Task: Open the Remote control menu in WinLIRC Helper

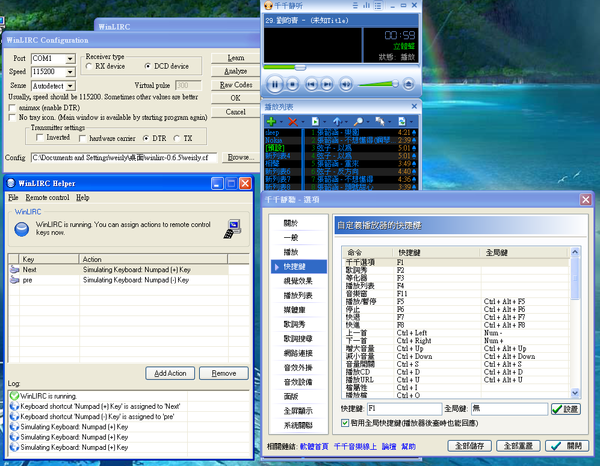Action: click(x=47, y=198)
